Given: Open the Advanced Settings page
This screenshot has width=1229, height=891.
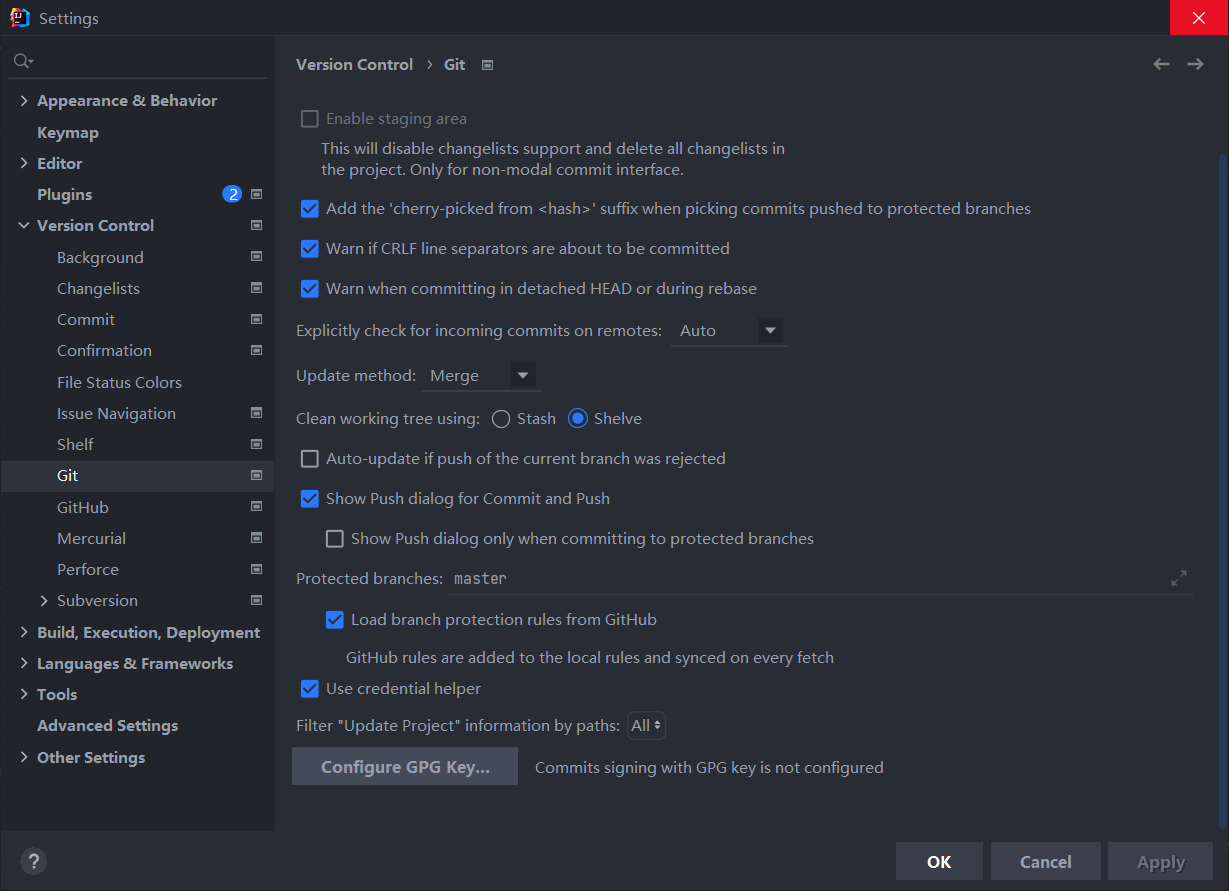Looking at the screenshot, I should point(107,725).
